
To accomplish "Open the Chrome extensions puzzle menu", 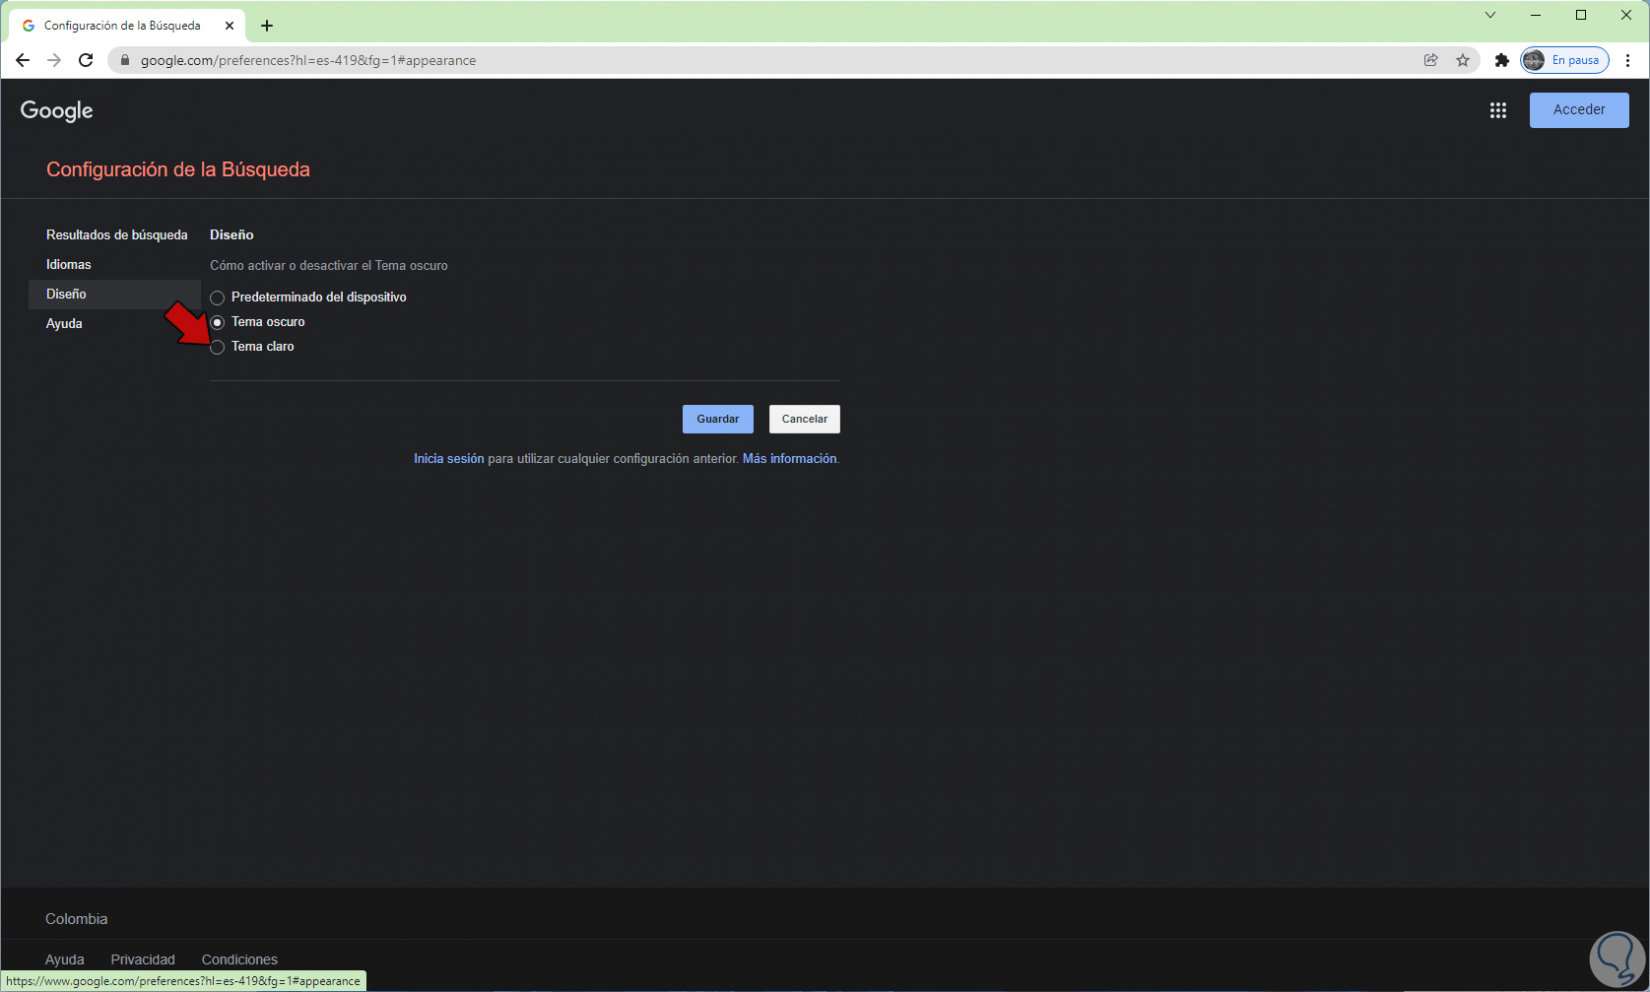I will pyautogui.click(x=1501, y=60).
